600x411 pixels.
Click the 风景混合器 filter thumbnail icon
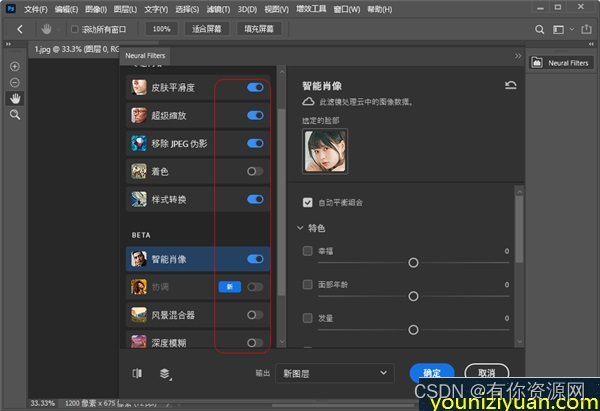click(x=139, y=315)
